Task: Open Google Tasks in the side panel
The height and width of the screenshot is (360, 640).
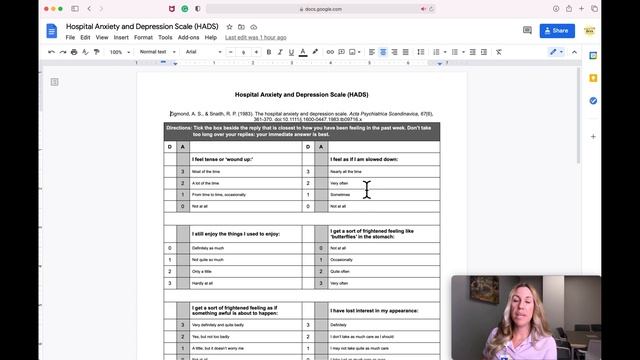Action: pyautogui.click(x=593, y=100)
